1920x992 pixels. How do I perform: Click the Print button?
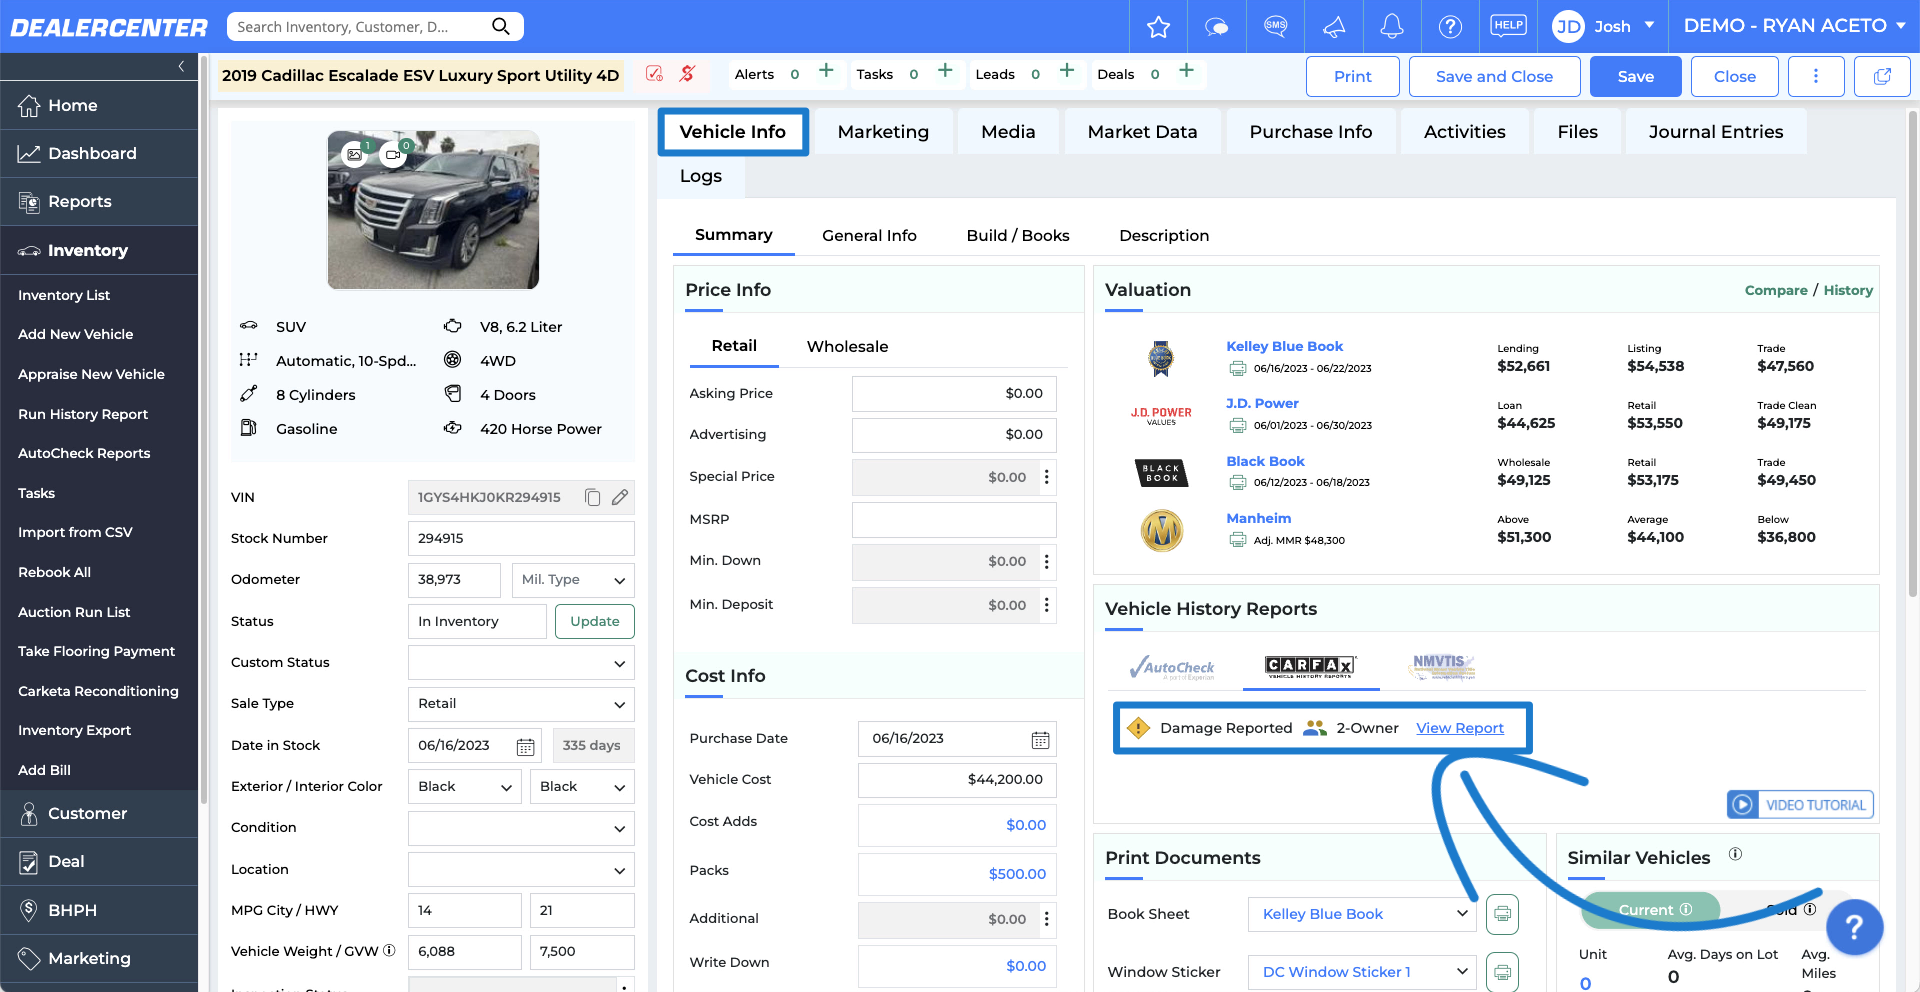1352,76
